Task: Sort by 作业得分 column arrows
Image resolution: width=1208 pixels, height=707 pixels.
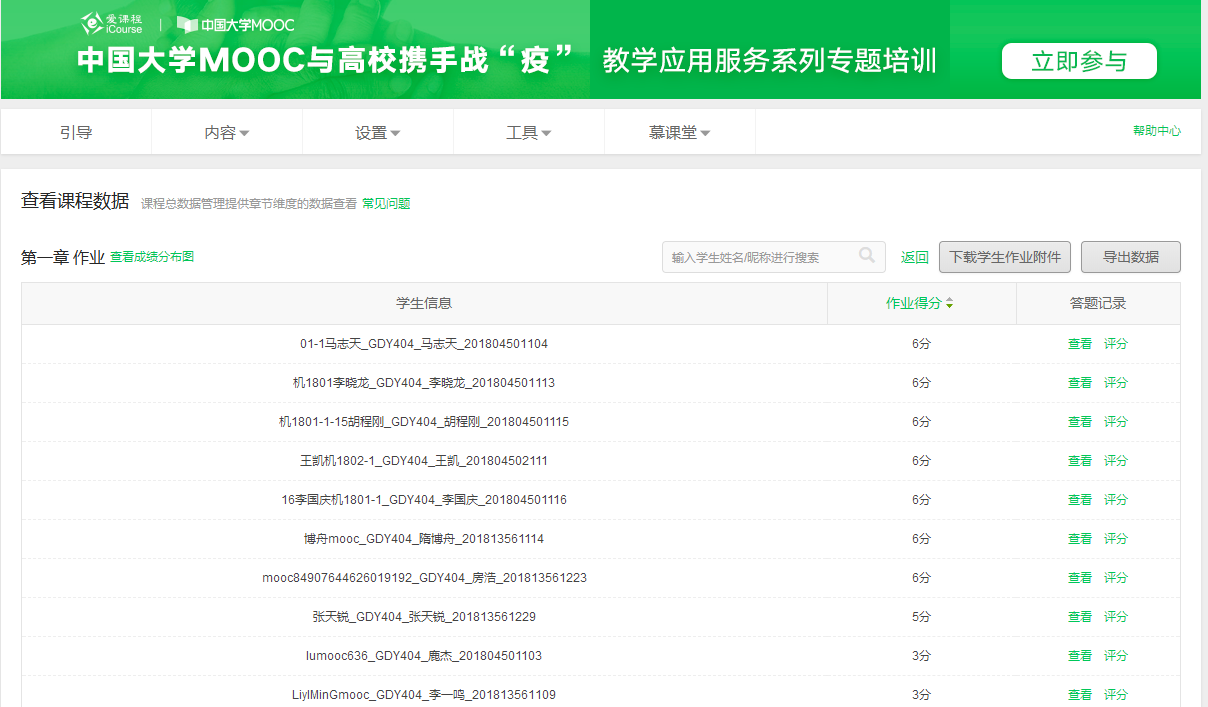Action: click(949, 304)
